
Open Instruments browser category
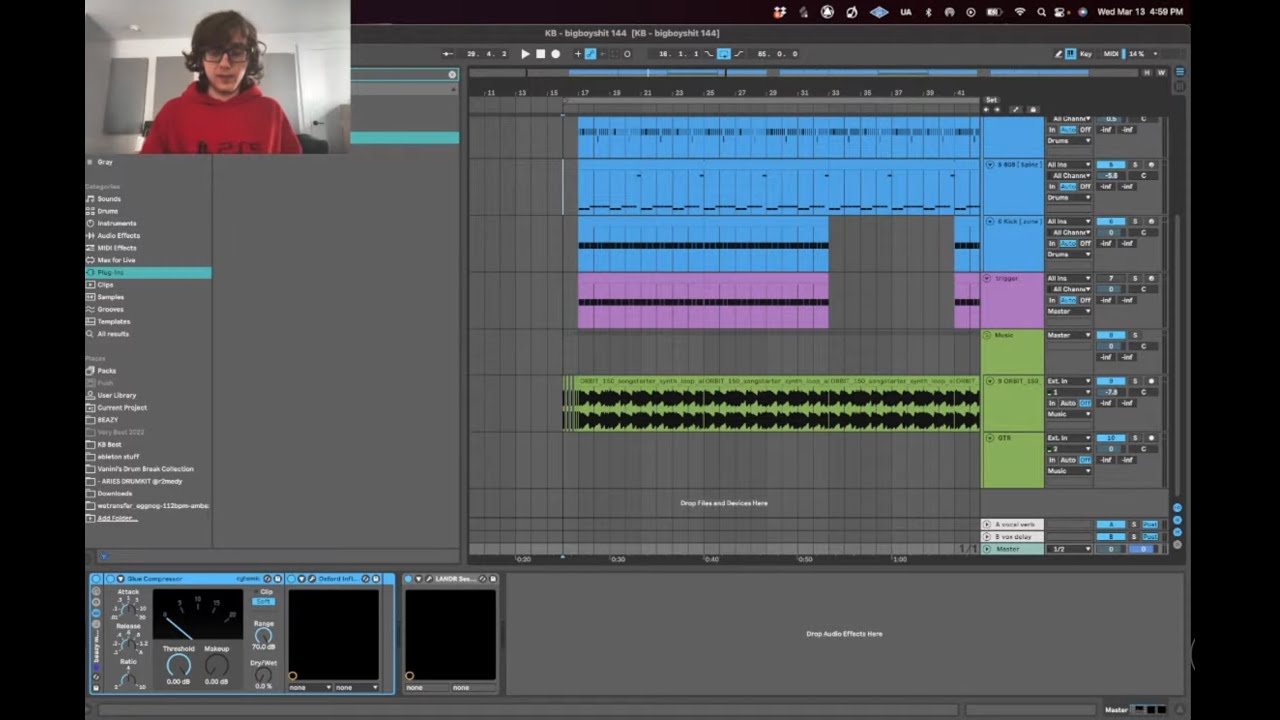[117, 223]
